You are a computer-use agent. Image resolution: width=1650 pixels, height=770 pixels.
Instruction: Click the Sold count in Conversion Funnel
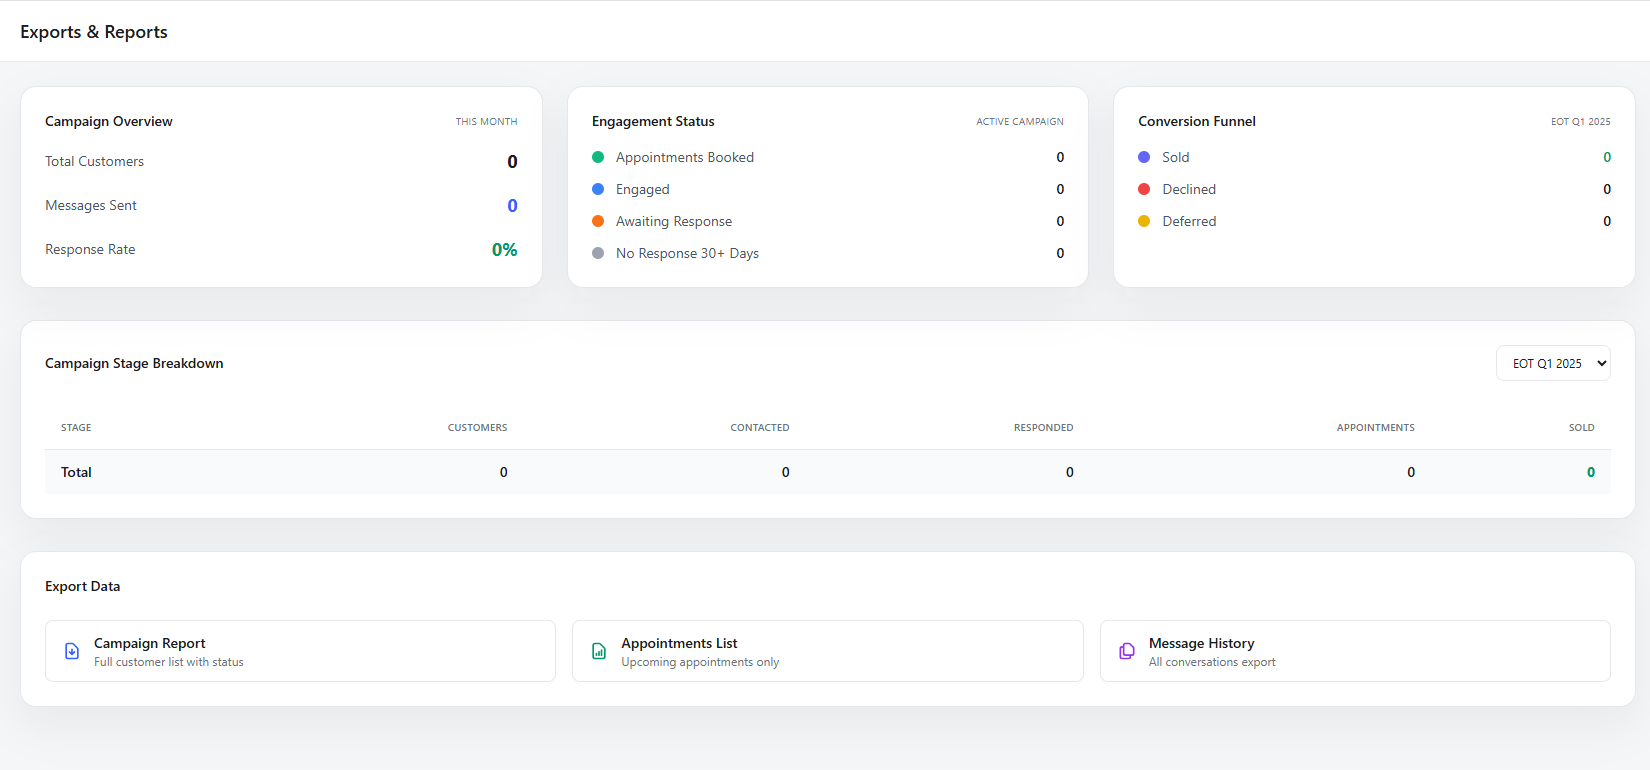1607,157
